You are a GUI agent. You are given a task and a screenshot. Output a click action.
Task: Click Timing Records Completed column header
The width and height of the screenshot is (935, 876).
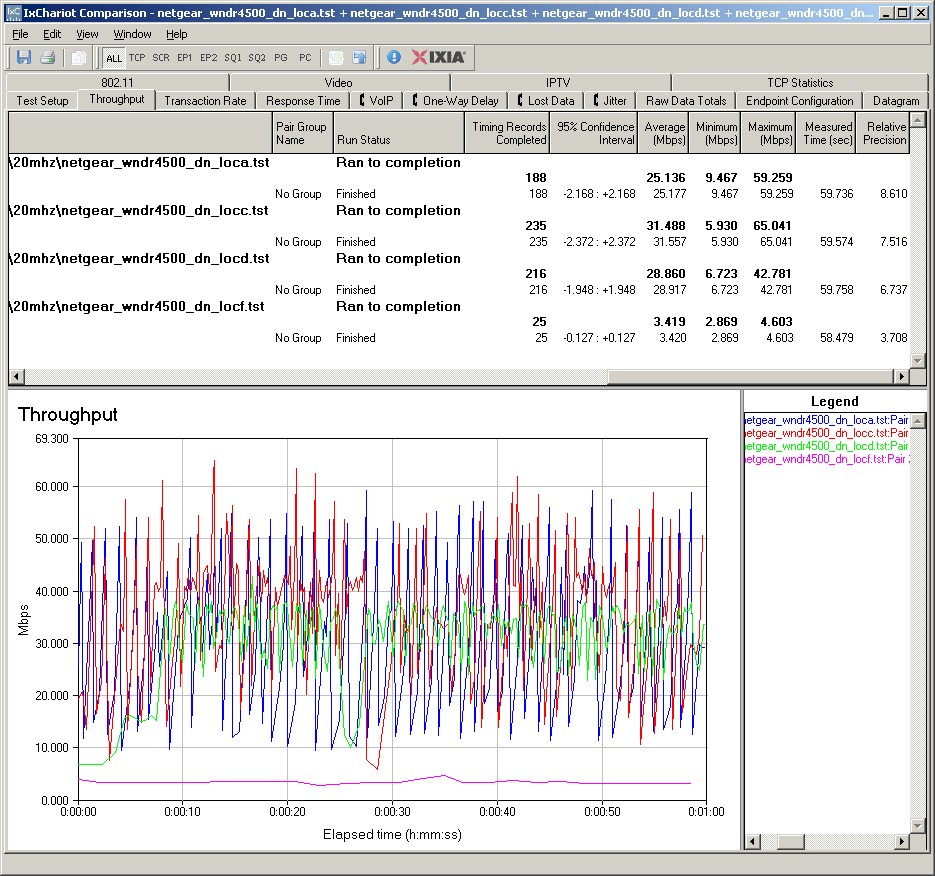(507, 133)
